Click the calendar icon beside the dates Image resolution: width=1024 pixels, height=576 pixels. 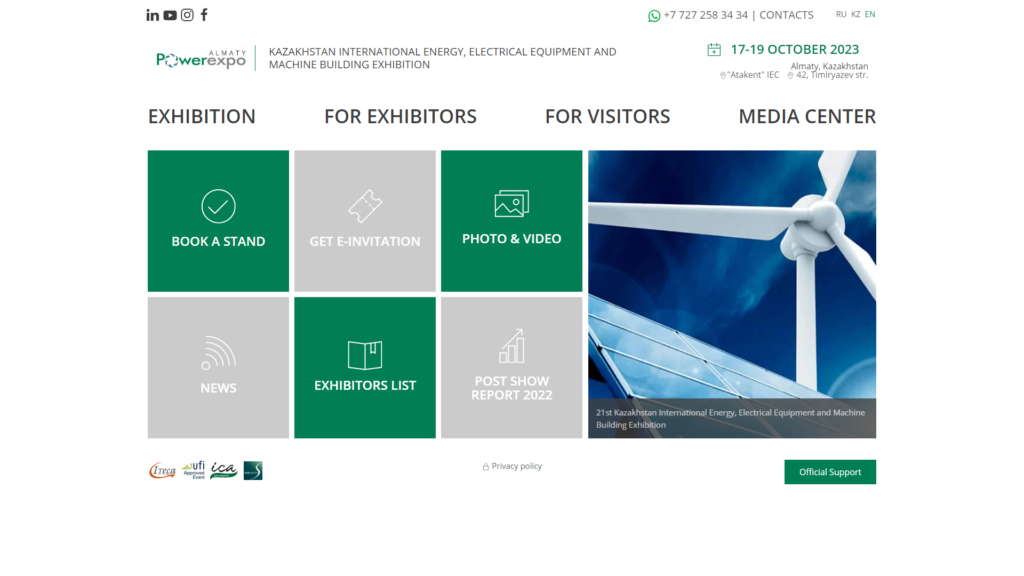(714, 49)
